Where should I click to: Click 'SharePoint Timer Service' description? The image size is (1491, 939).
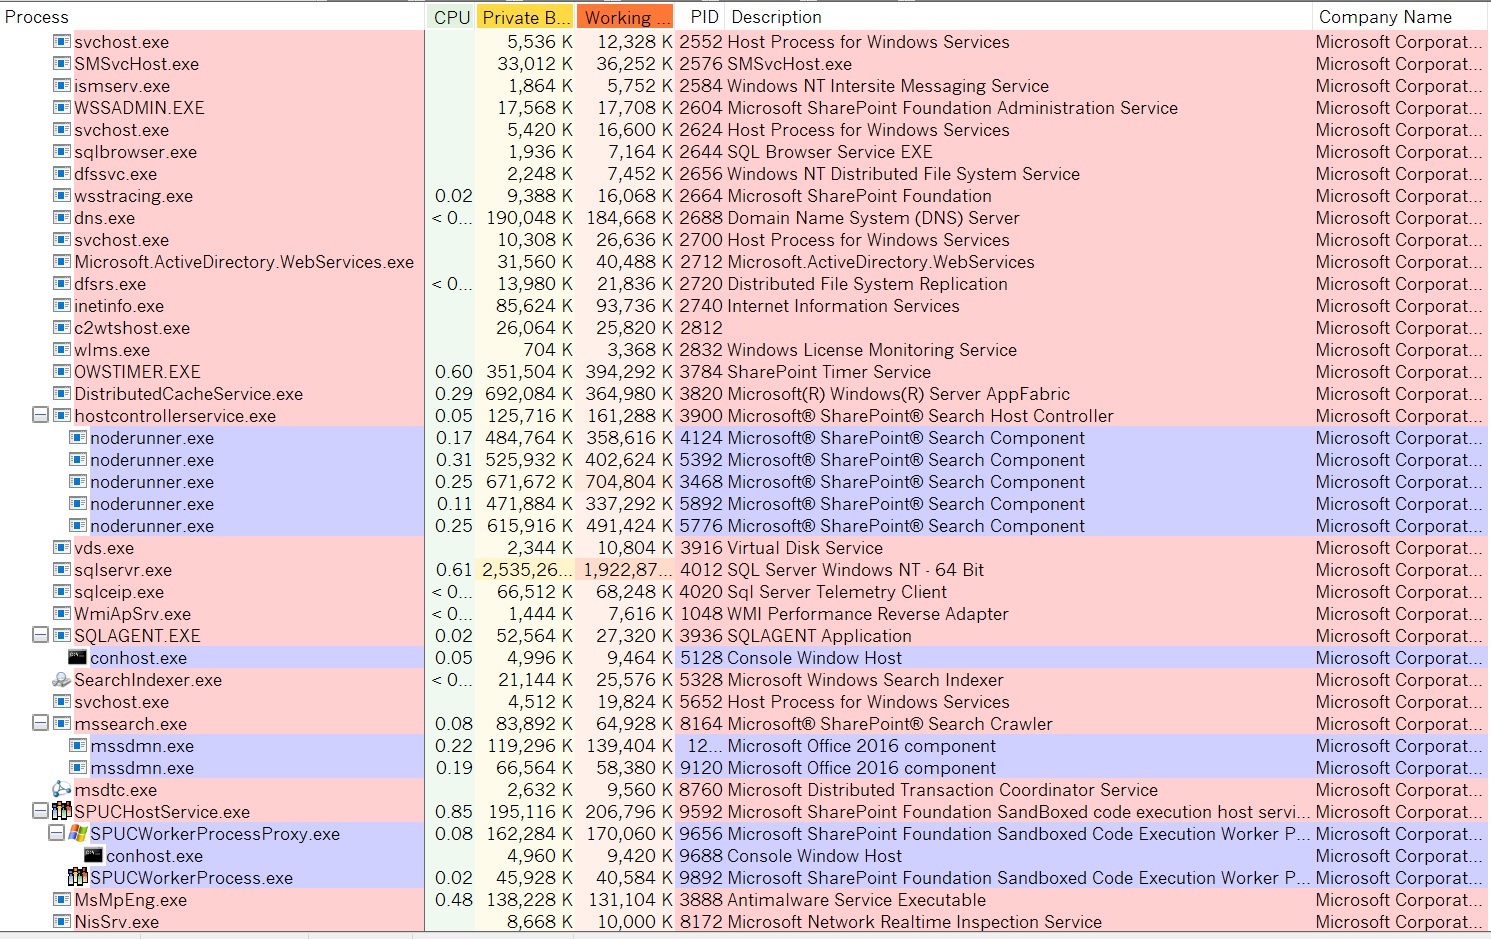(829, 372)
